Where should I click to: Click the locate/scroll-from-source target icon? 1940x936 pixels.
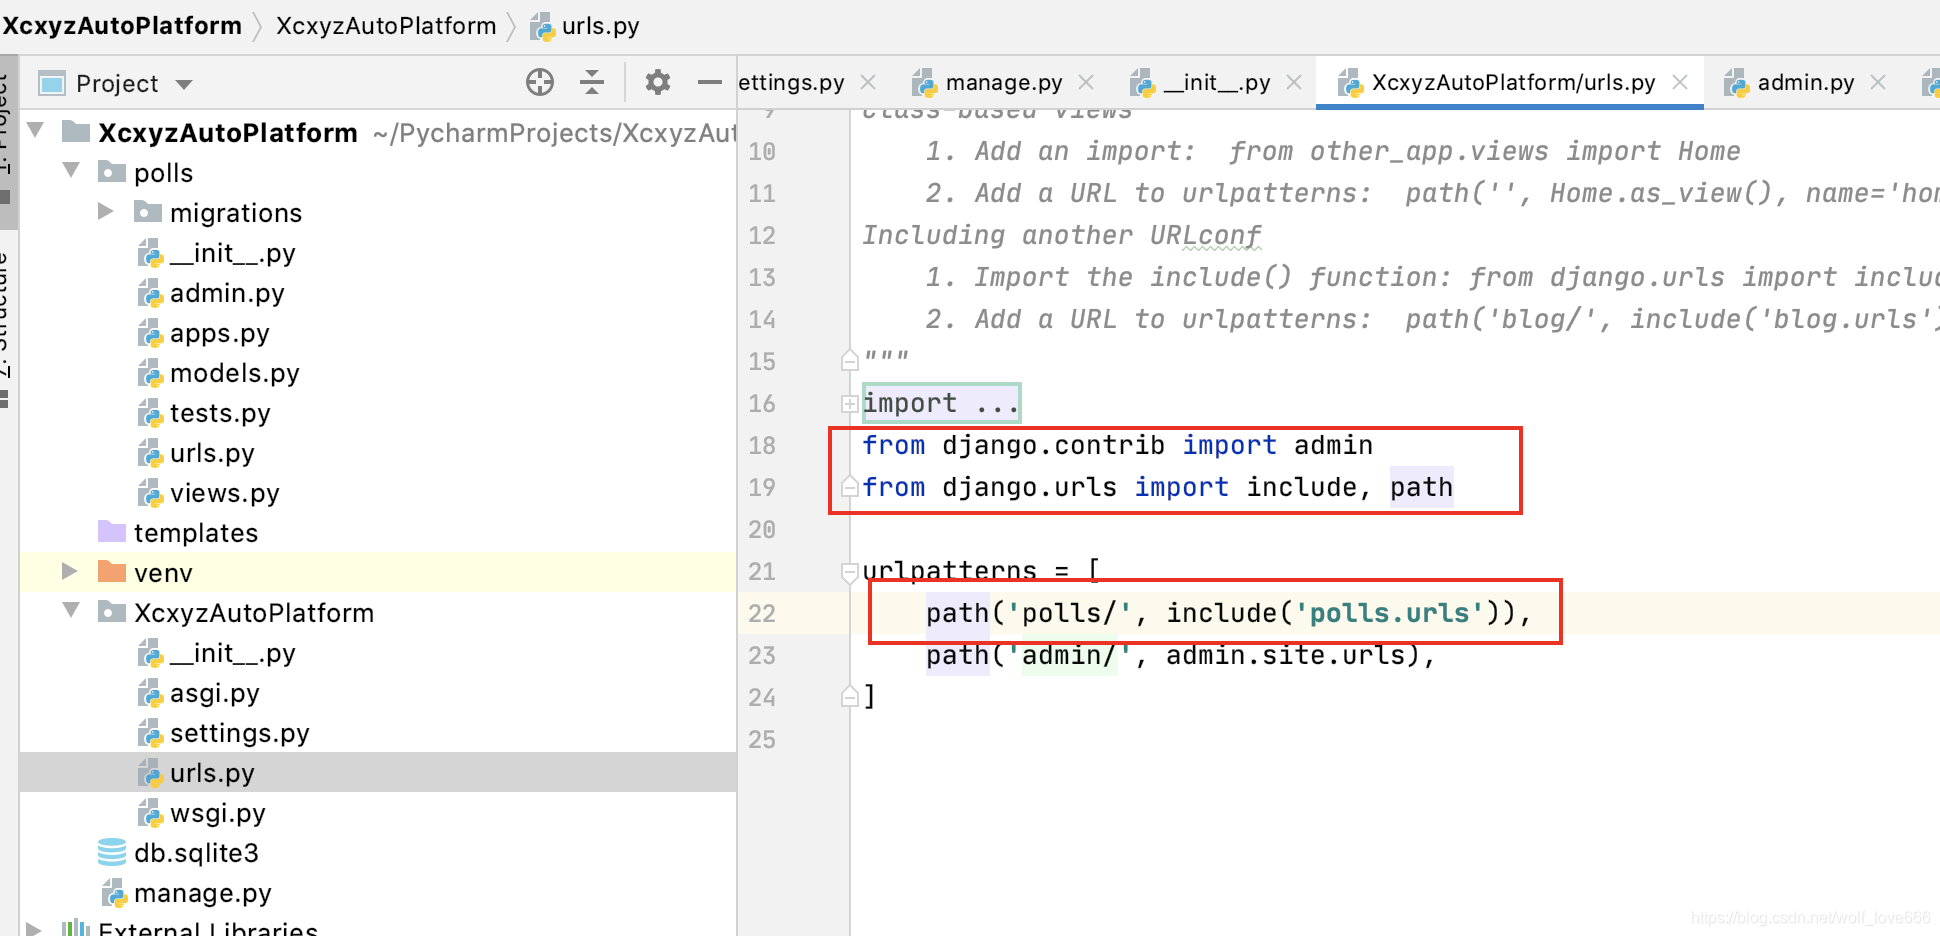pyautogui.click(x=540, y=82)
